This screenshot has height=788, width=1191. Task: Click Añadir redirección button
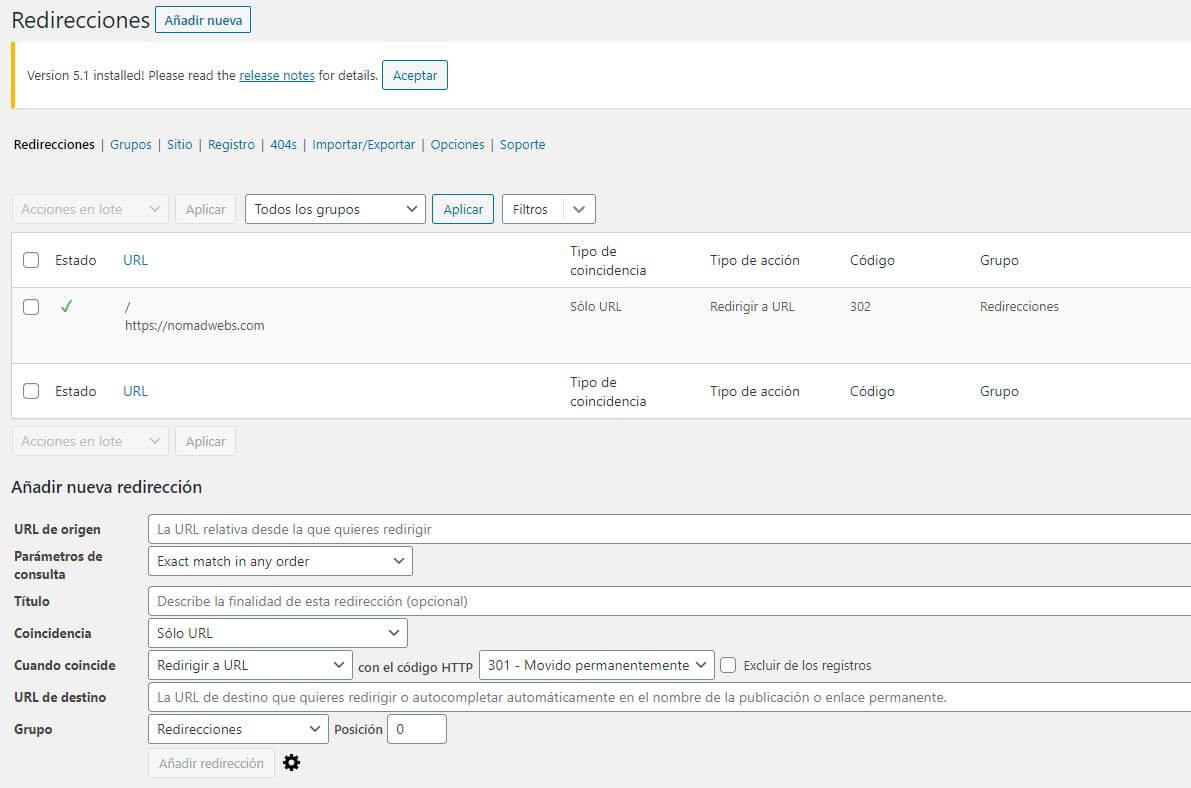[x=211, y=763]
